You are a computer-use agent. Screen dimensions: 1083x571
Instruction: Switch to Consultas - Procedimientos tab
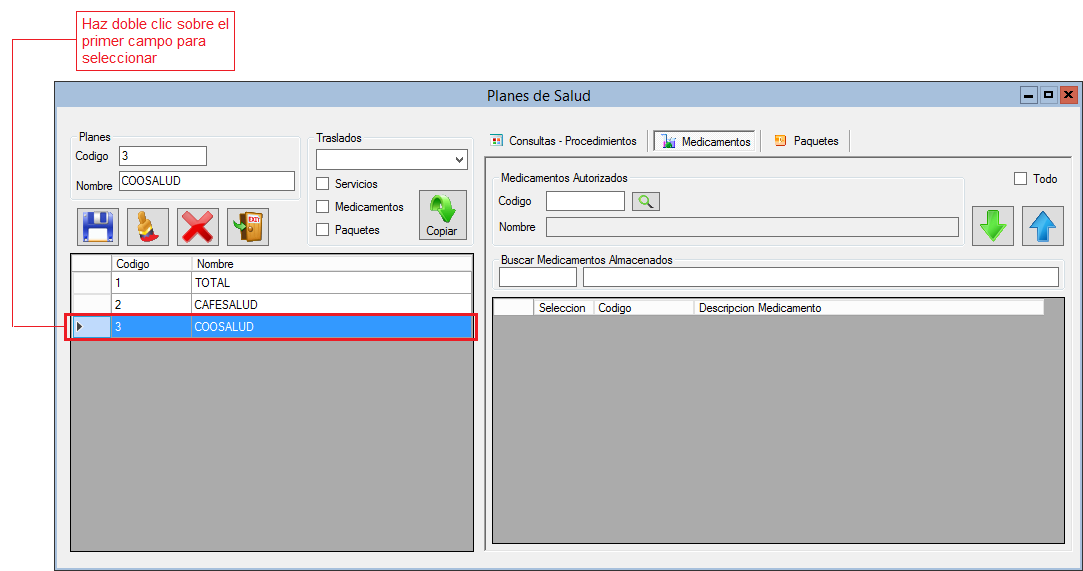pos(563,141)
